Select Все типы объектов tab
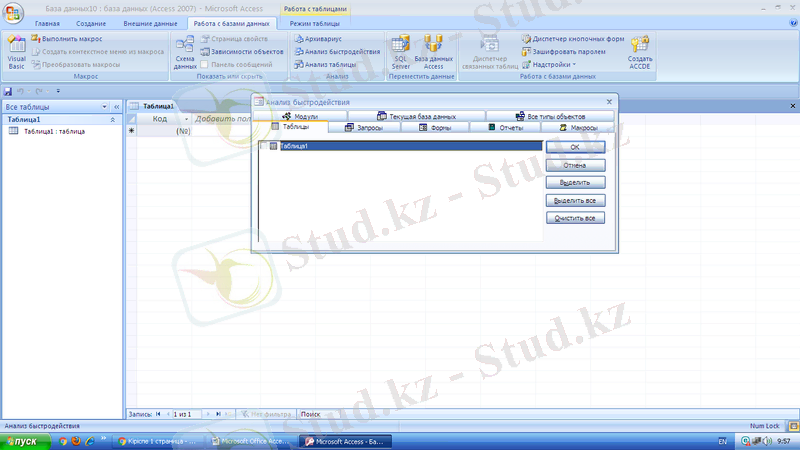 pyautogui.click(x=550, y=116)
